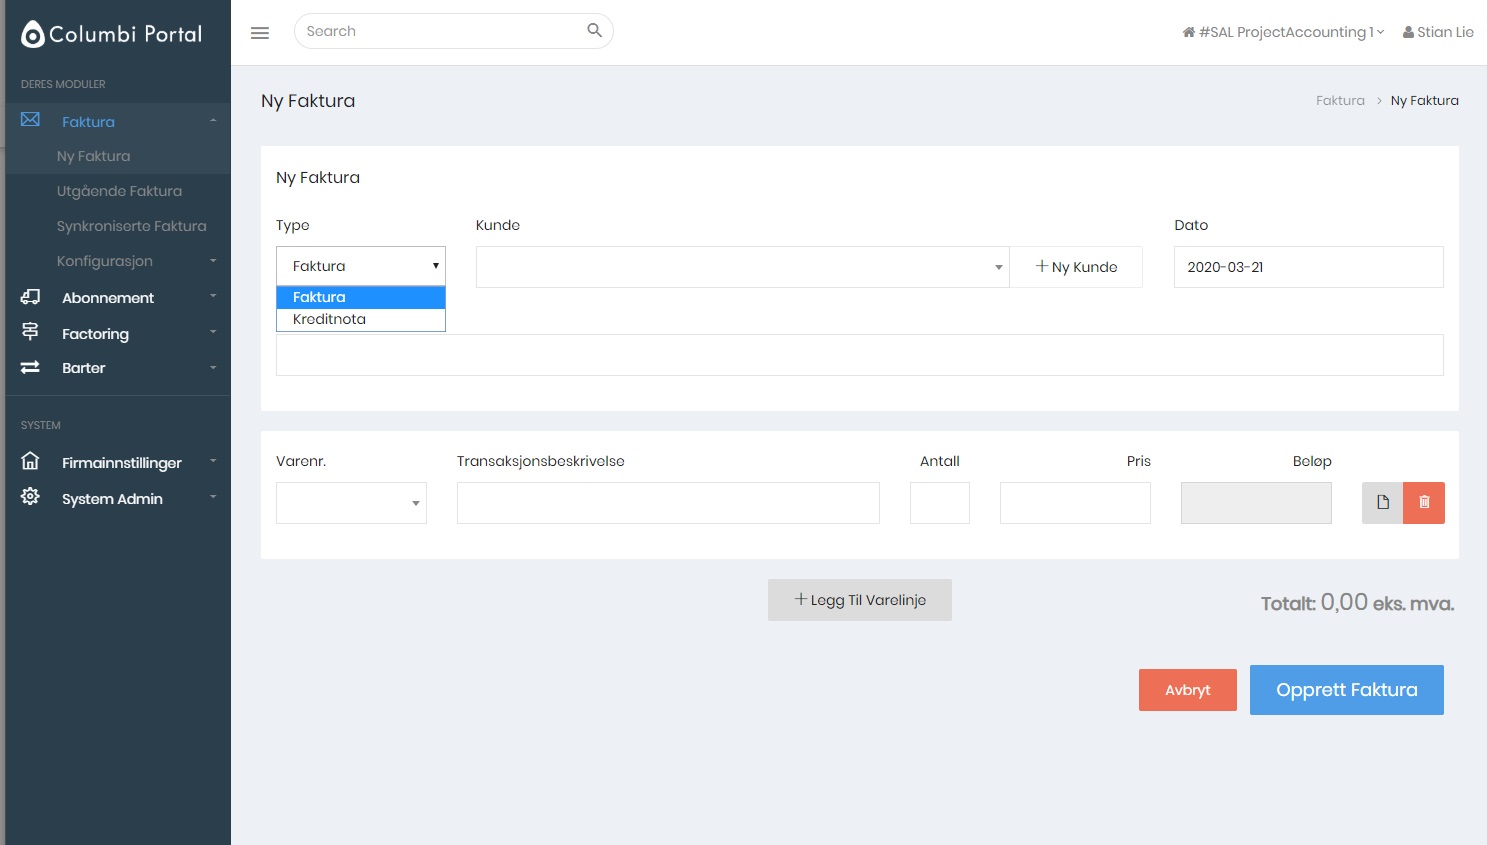The width and height of the screenshot is (1487, 845).
Task: Expand the Firmainnstillinger menu arrow
Action: [213, 461]
